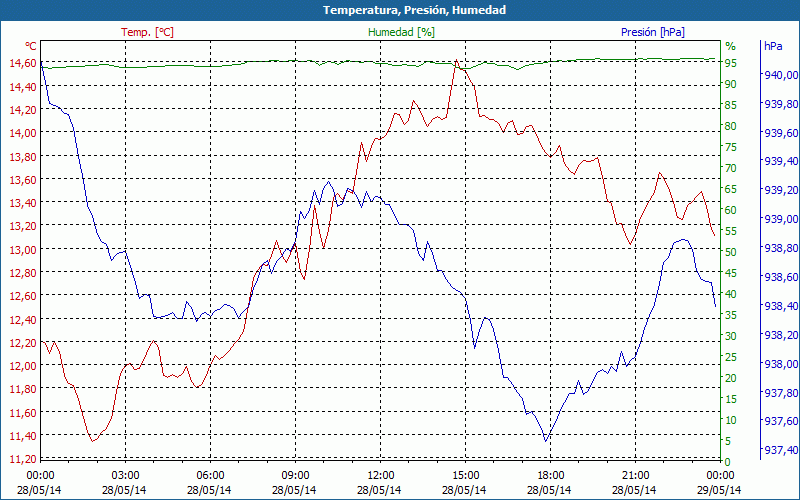Click the 06:00 time axis label
This screenshot has width=800, height=500.
coord(210,476)
